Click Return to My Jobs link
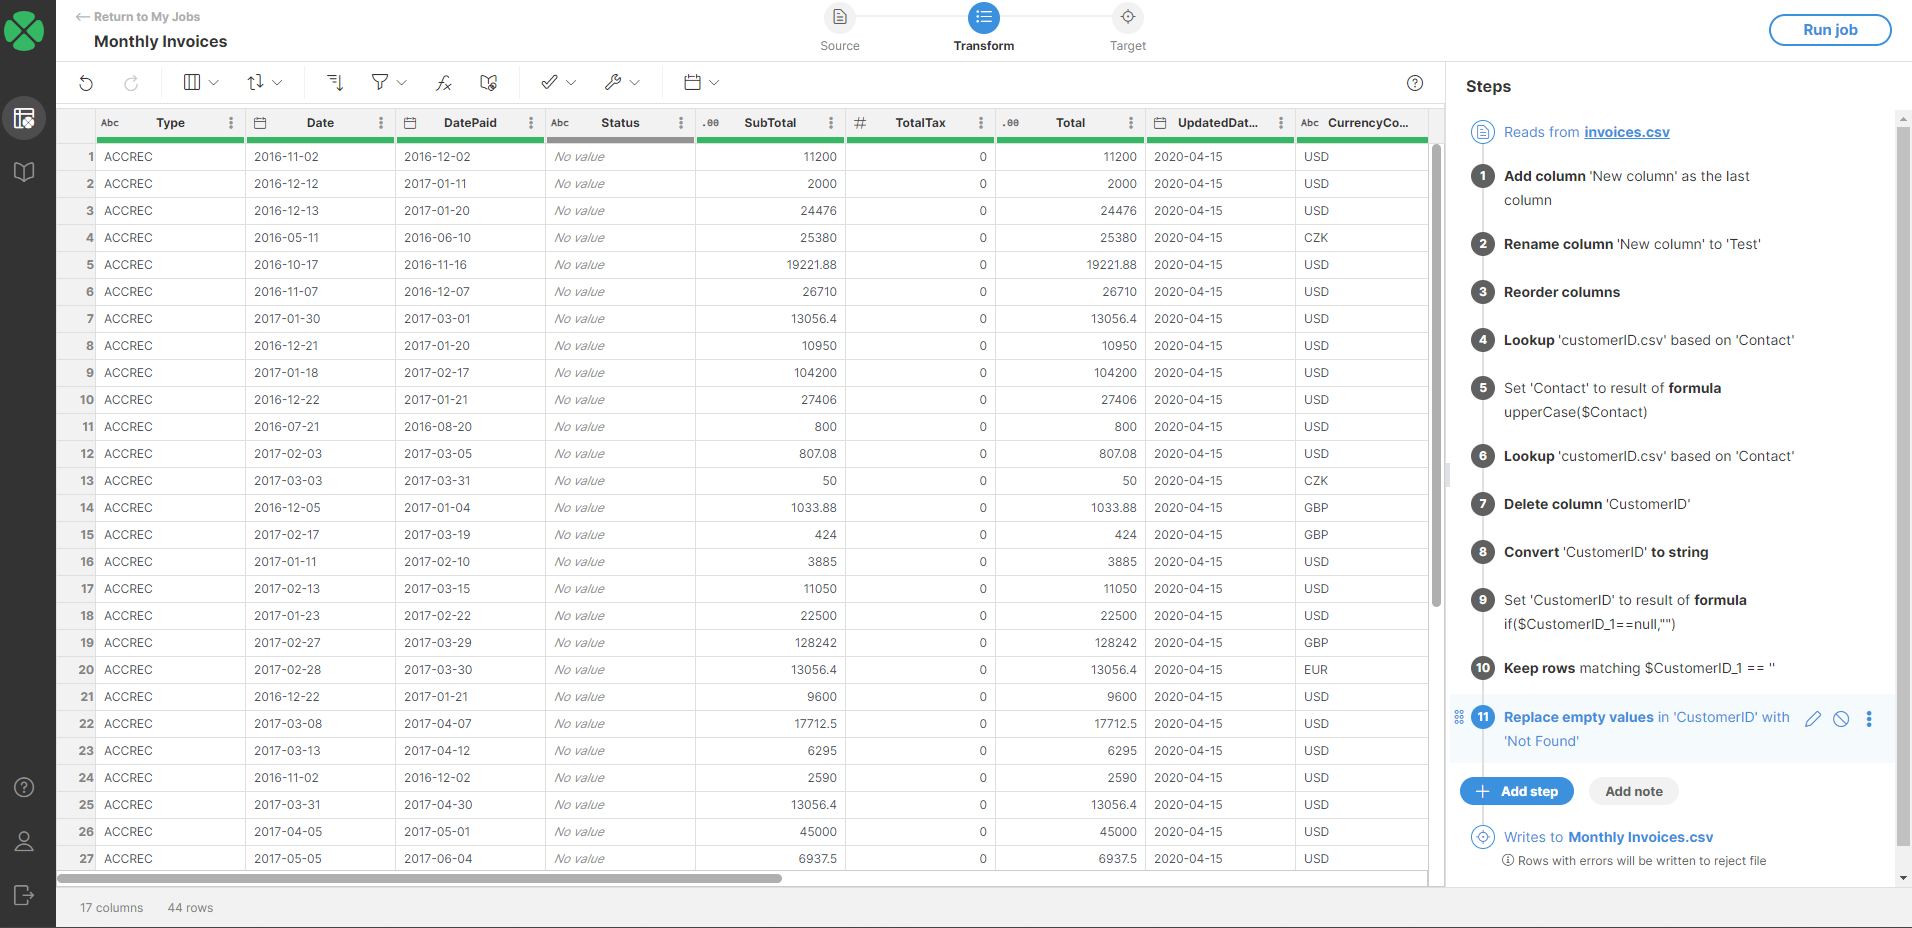Screen dimensions: 1912x928 [x=138, y=17]
